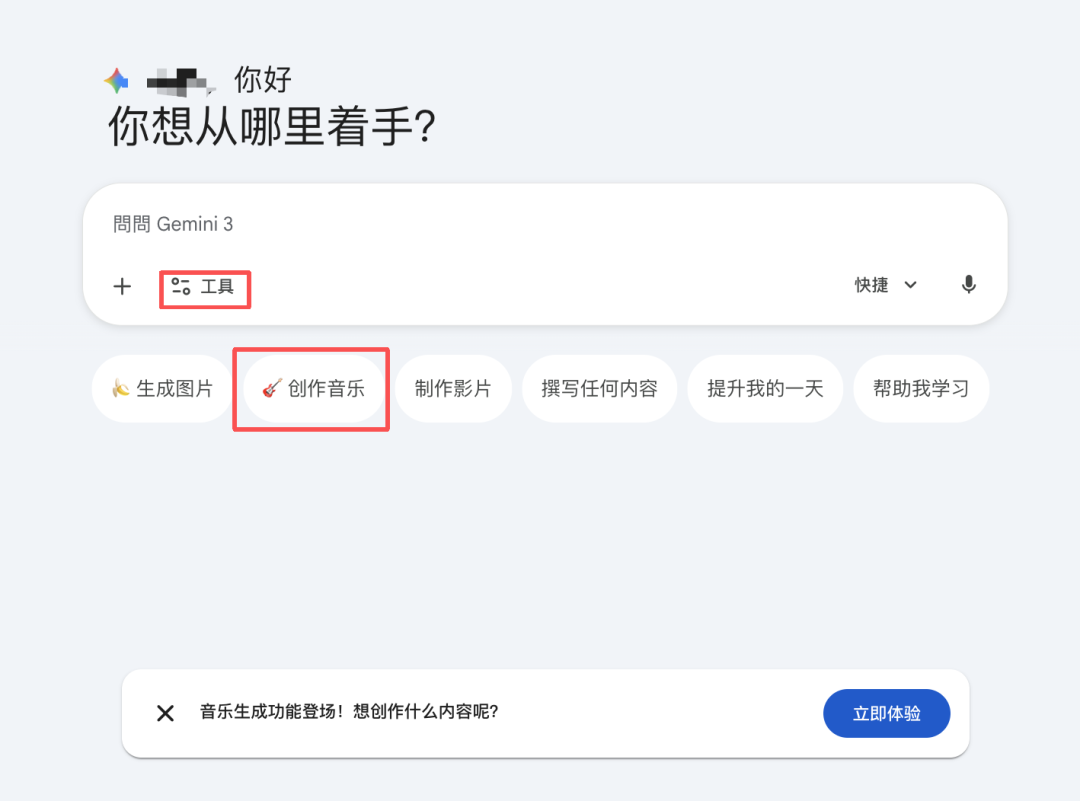Select the 制作影片 suggestion chip

[x=453, y=389]
